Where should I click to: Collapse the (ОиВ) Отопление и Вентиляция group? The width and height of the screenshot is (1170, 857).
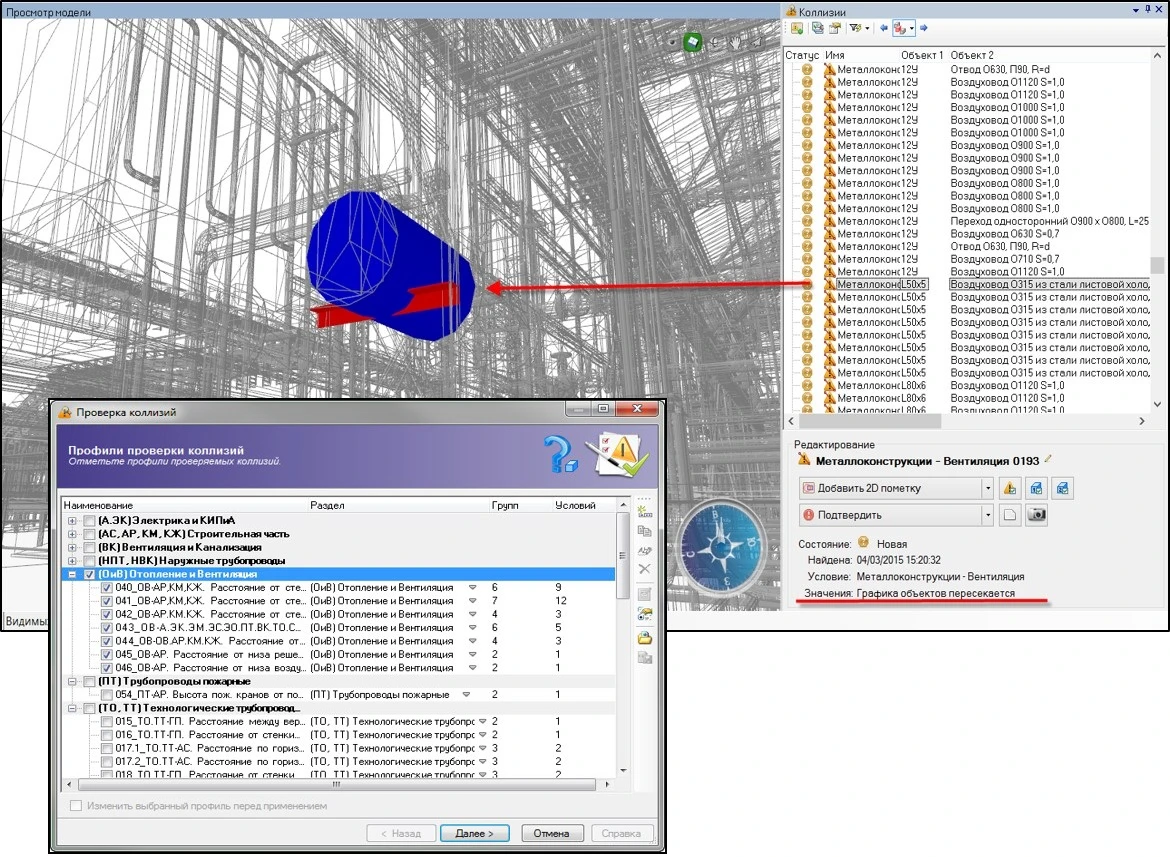coord(72,575)
